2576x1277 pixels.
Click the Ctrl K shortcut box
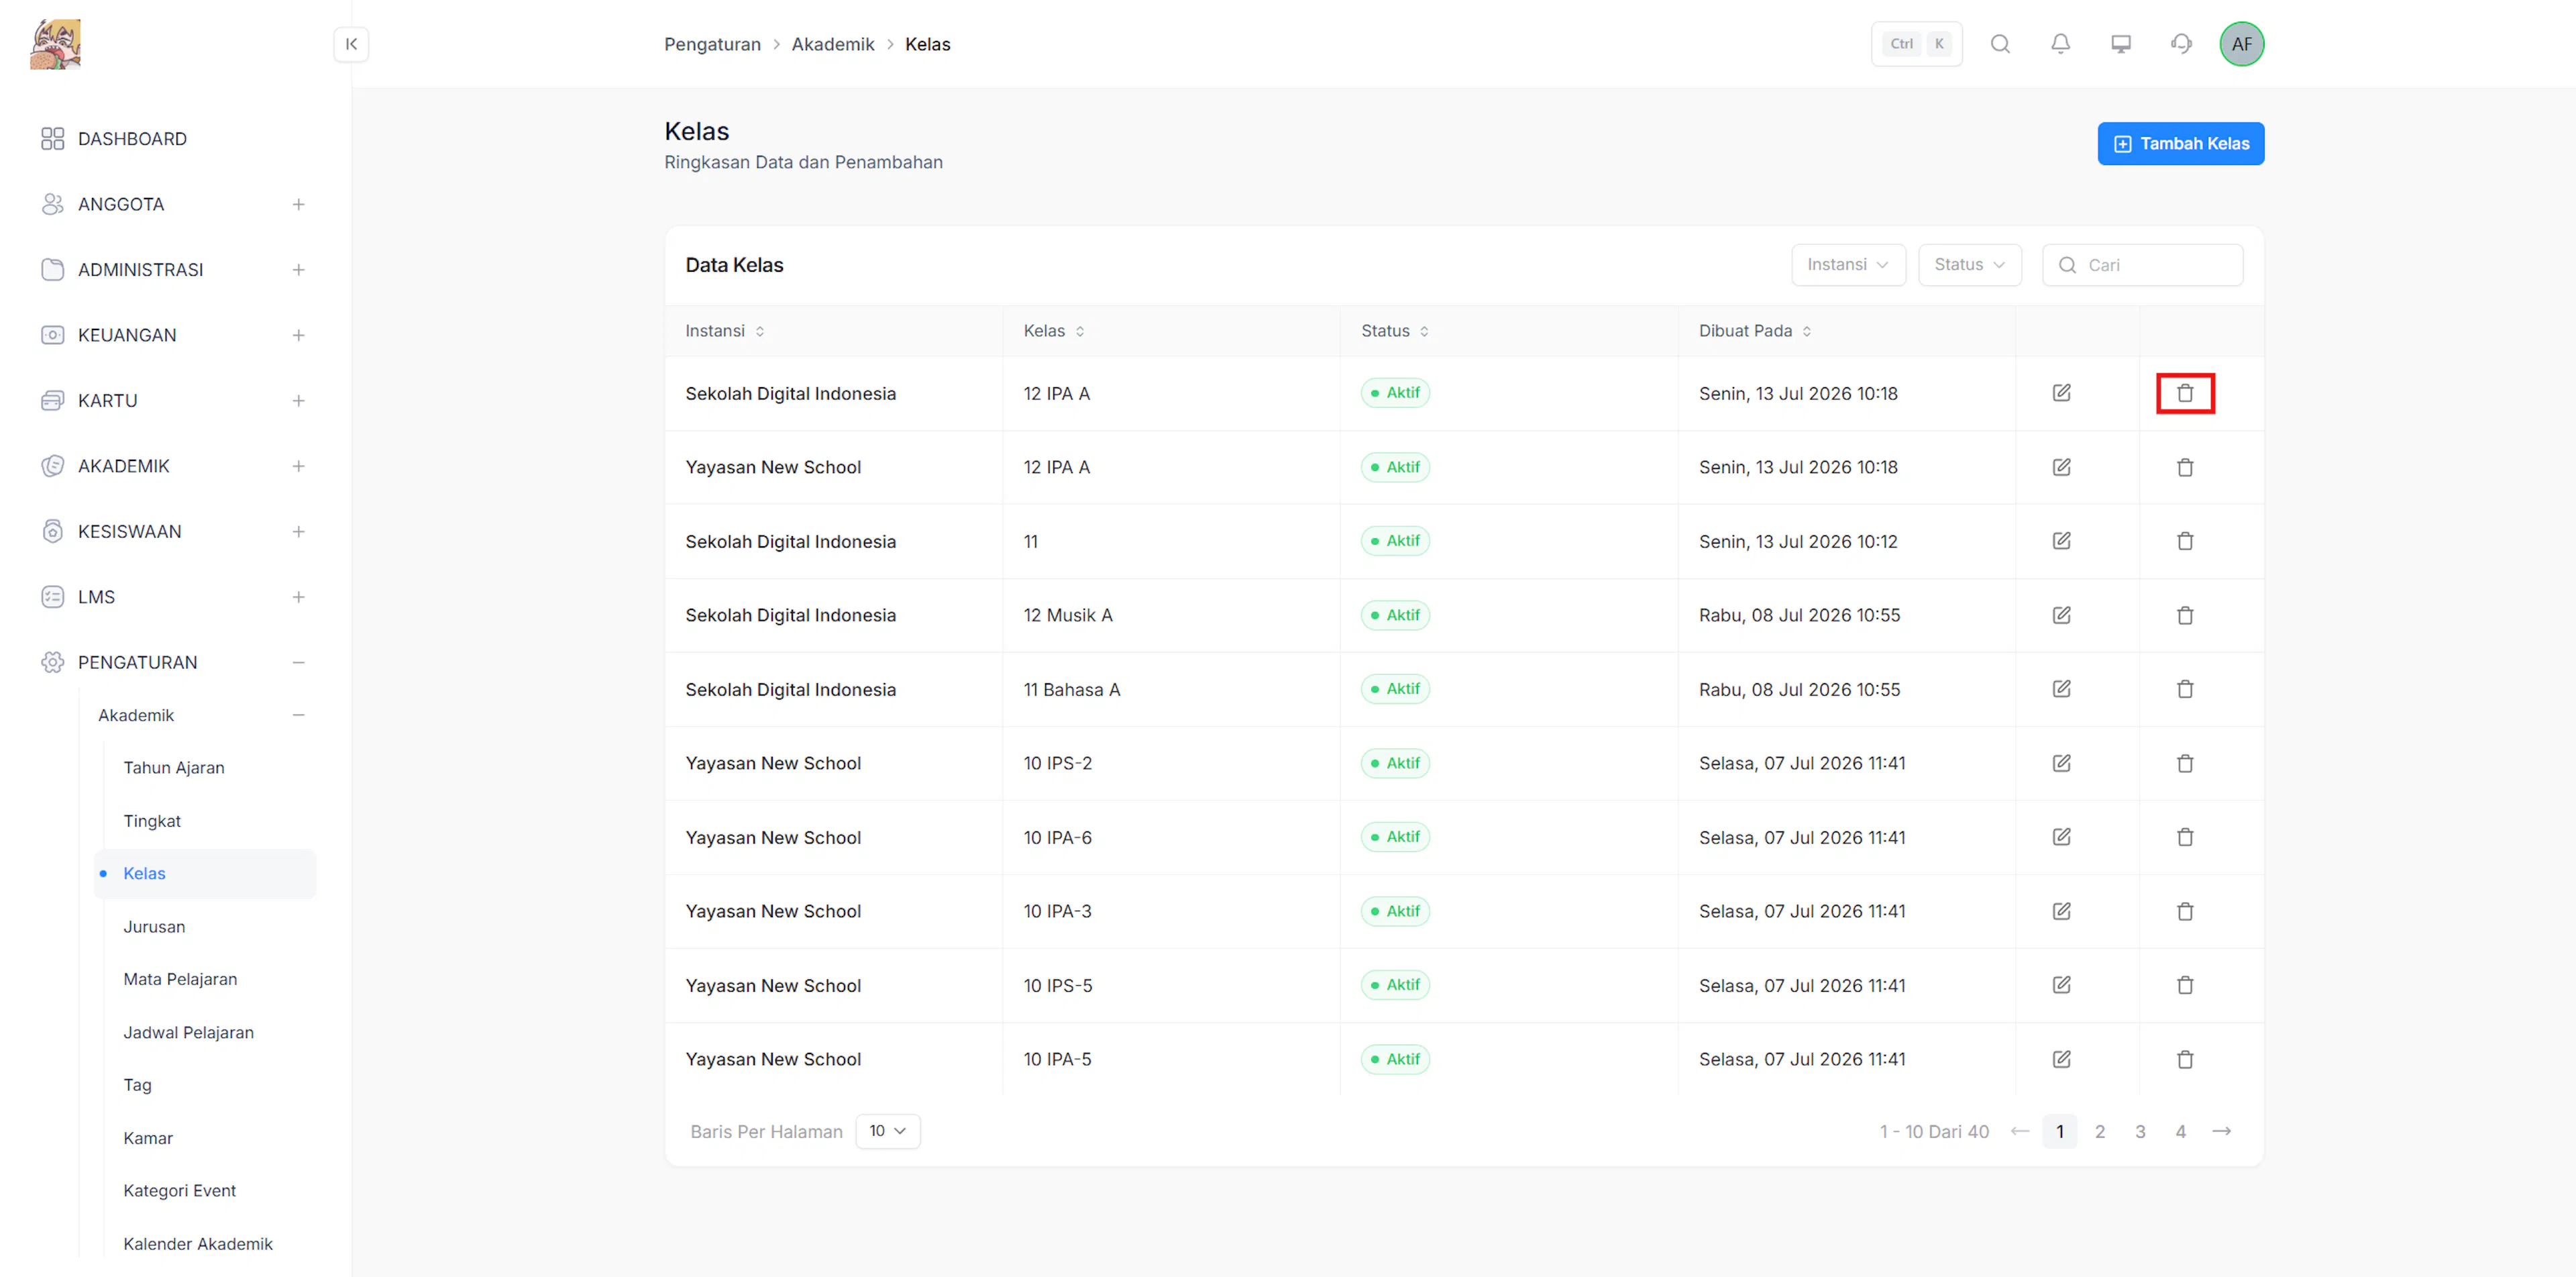tap(1916, 44)
